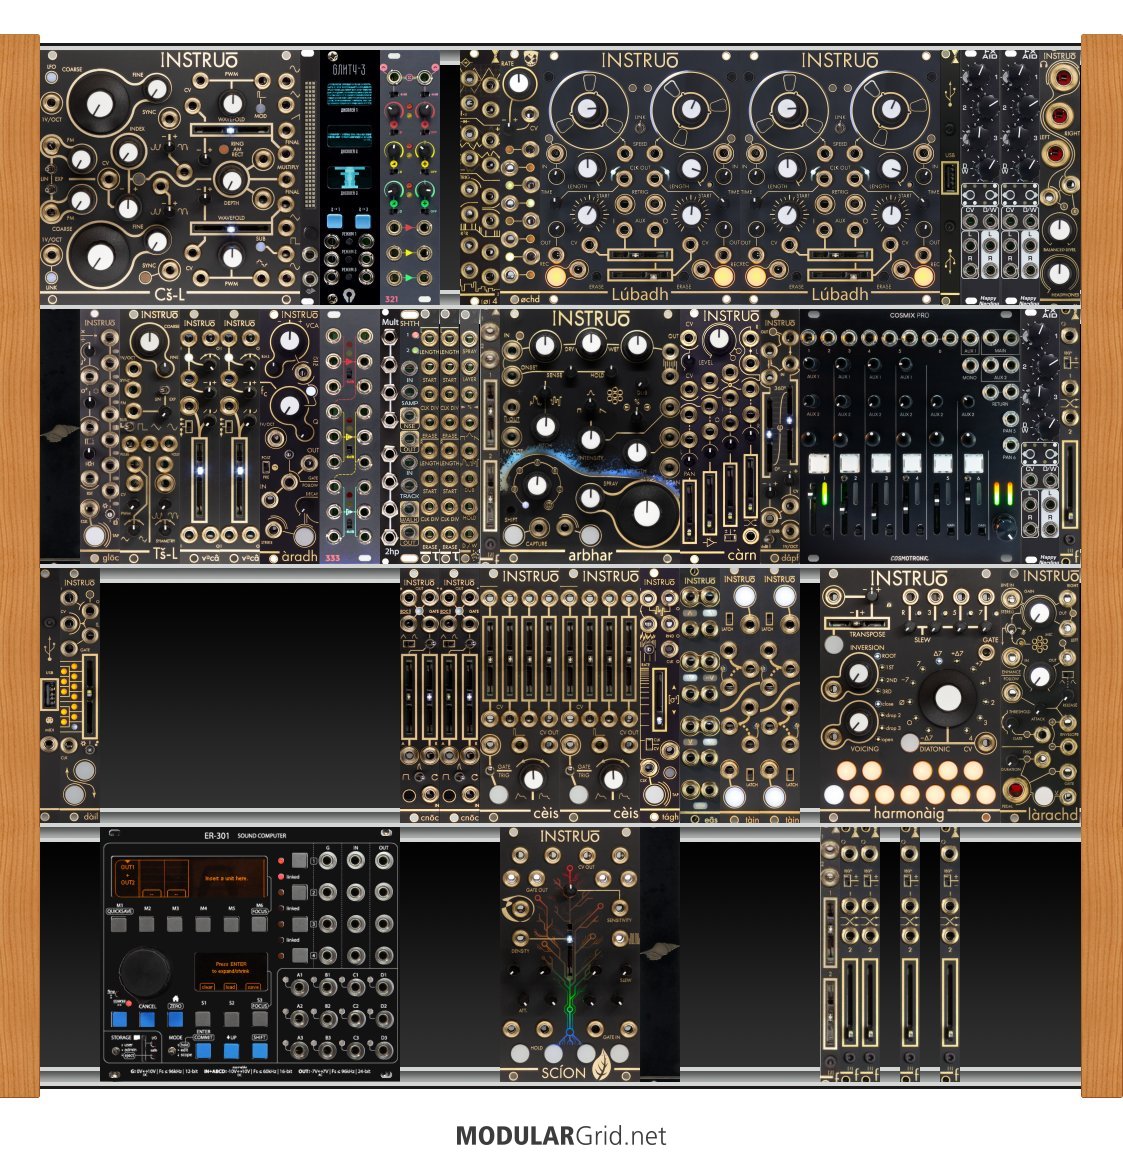Click the VOICING knob on harmonàig
Screen dimensions: 1123x1157
point(859,722)
